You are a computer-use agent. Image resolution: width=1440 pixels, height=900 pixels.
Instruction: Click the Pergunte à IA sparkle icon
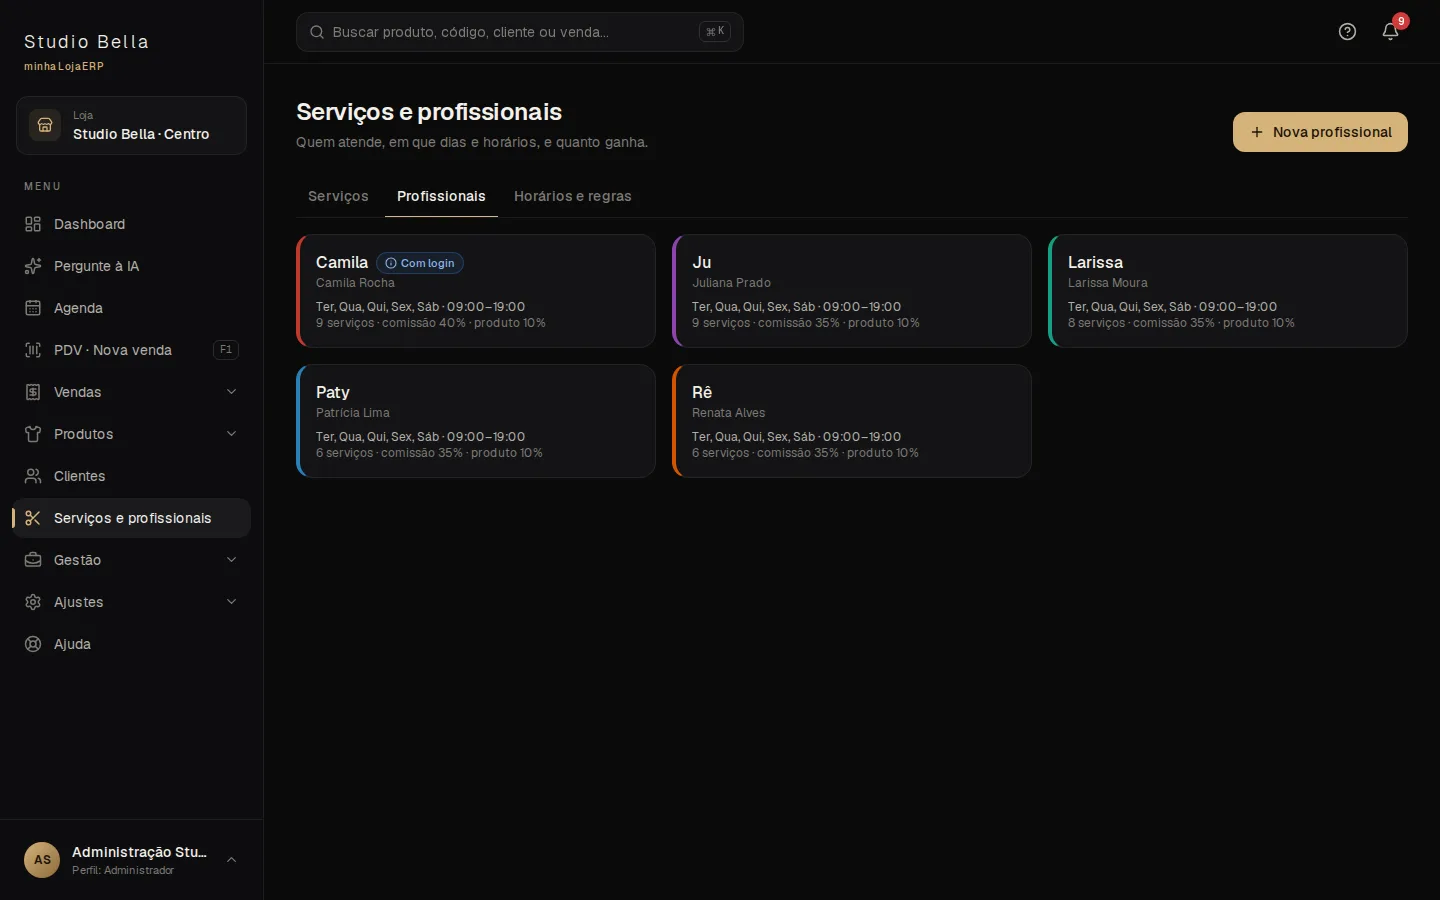point(33,266)
